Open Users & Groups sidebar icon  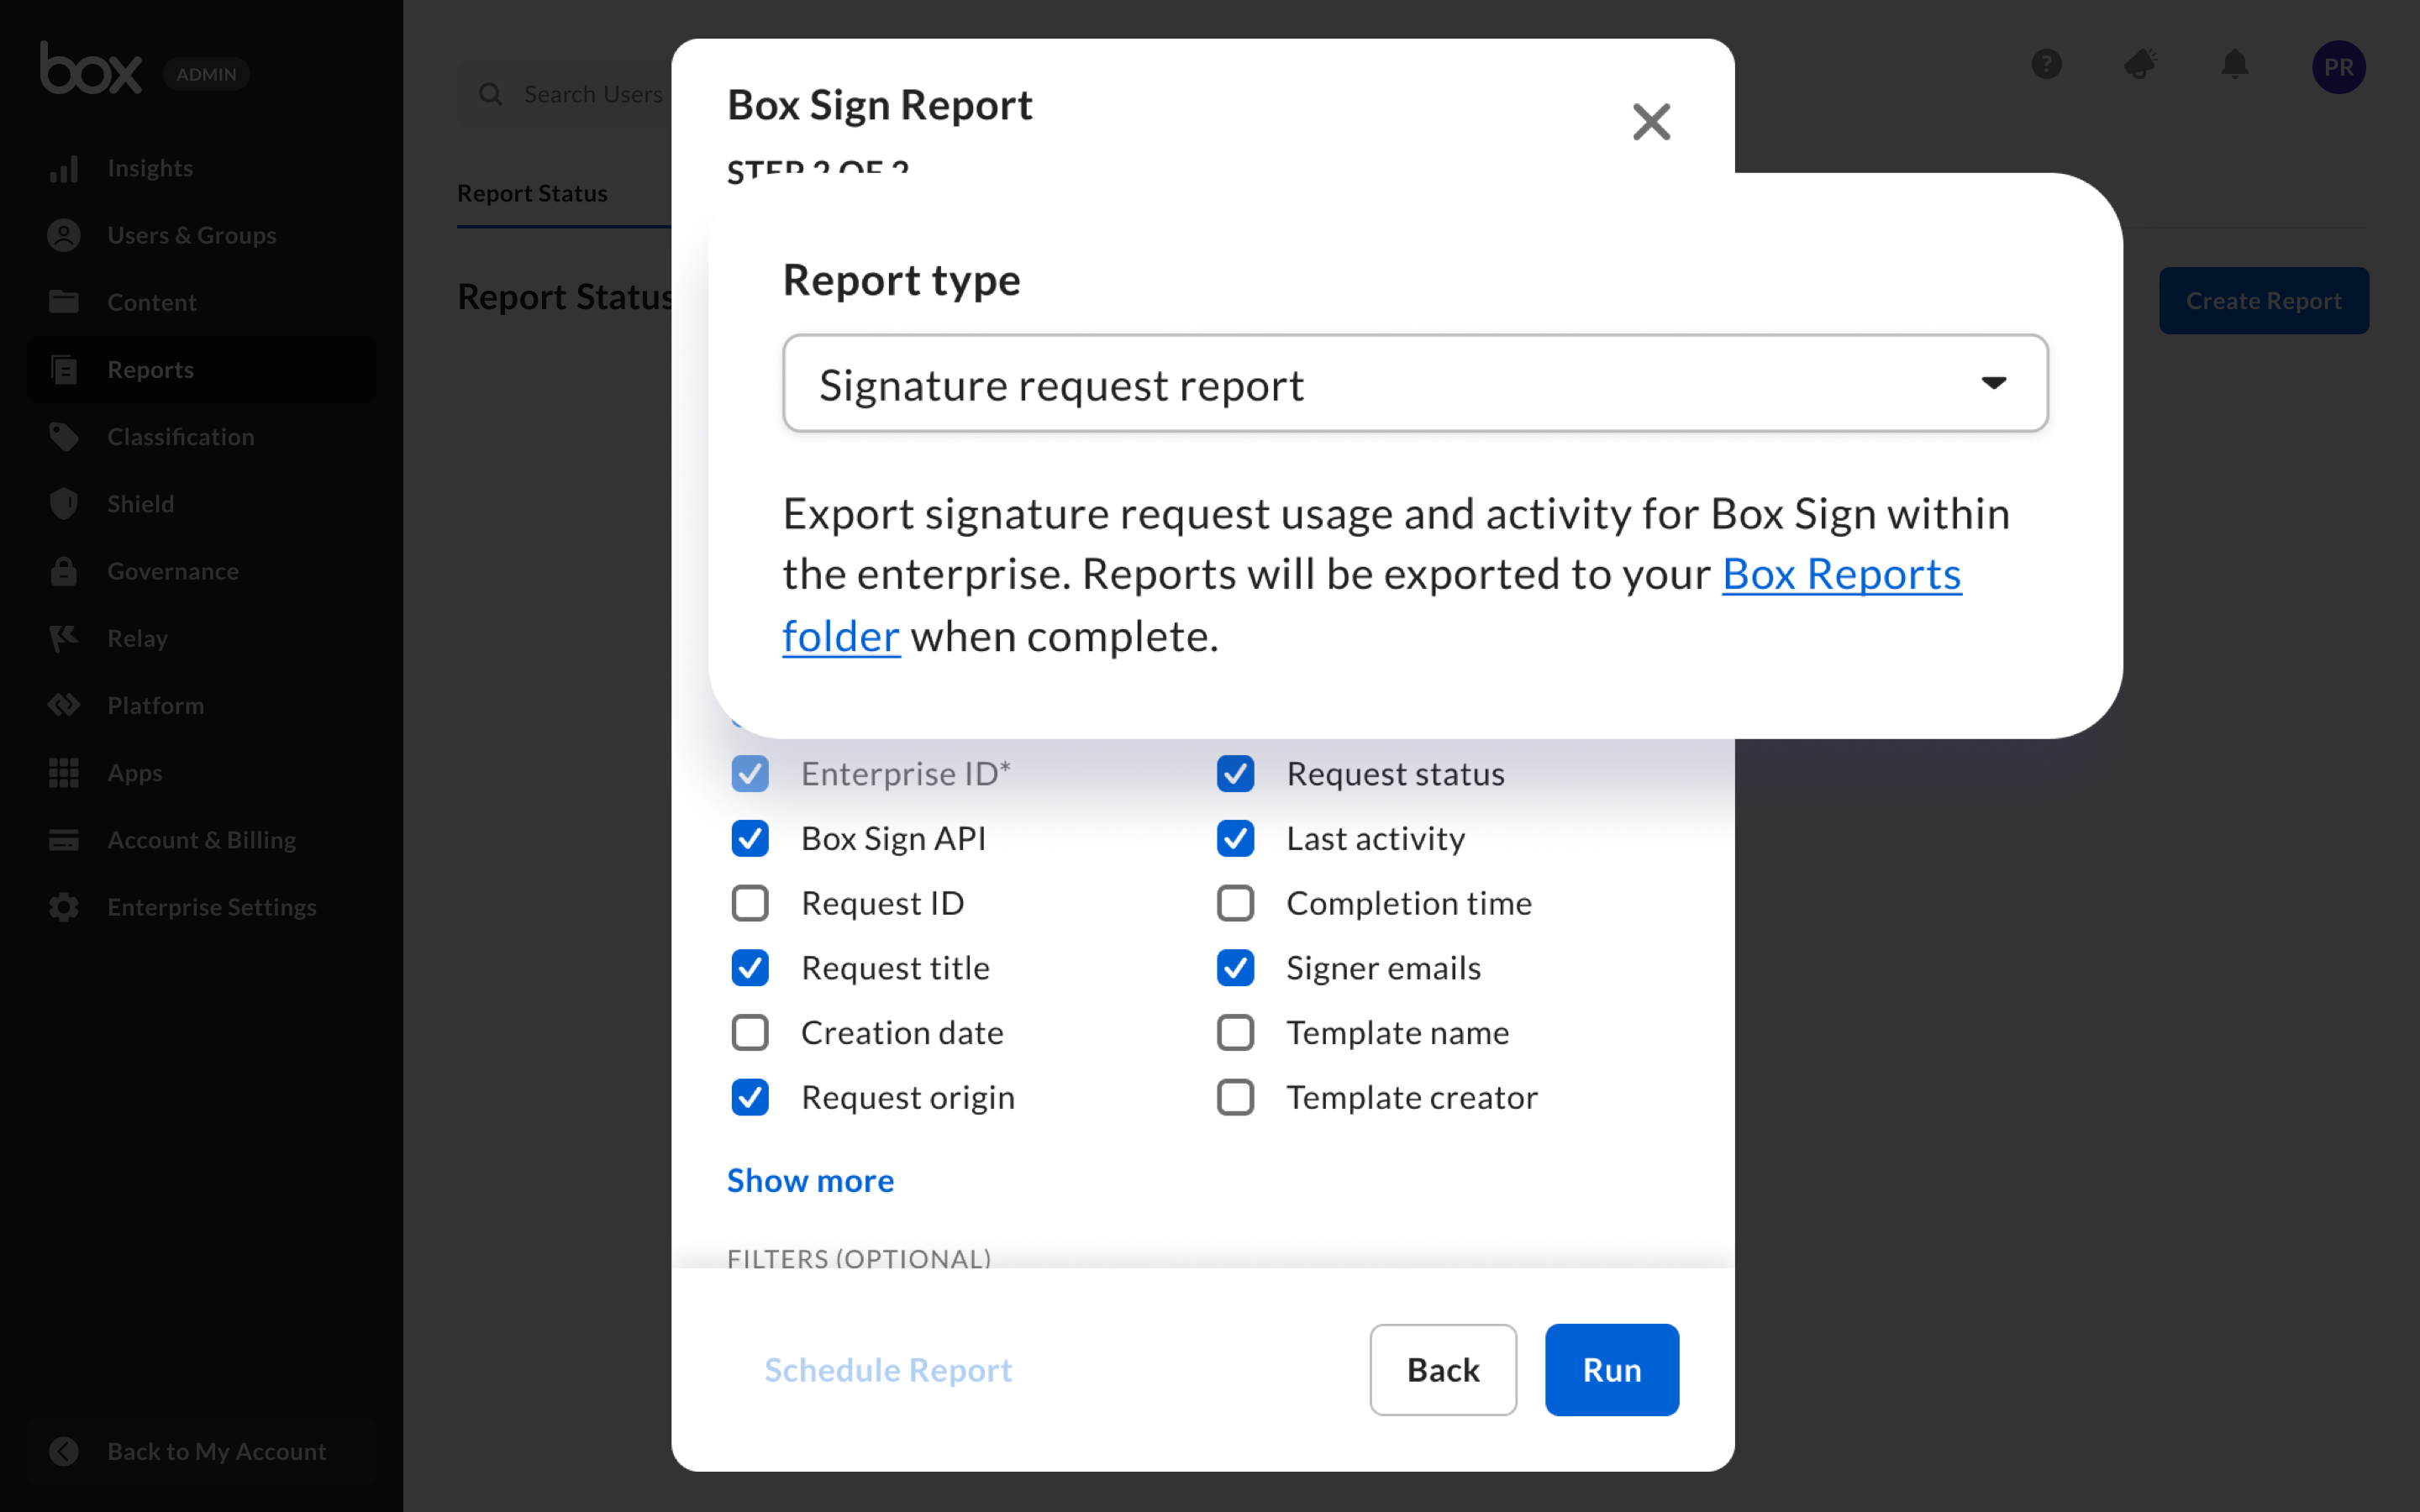(x=64, y=235)
